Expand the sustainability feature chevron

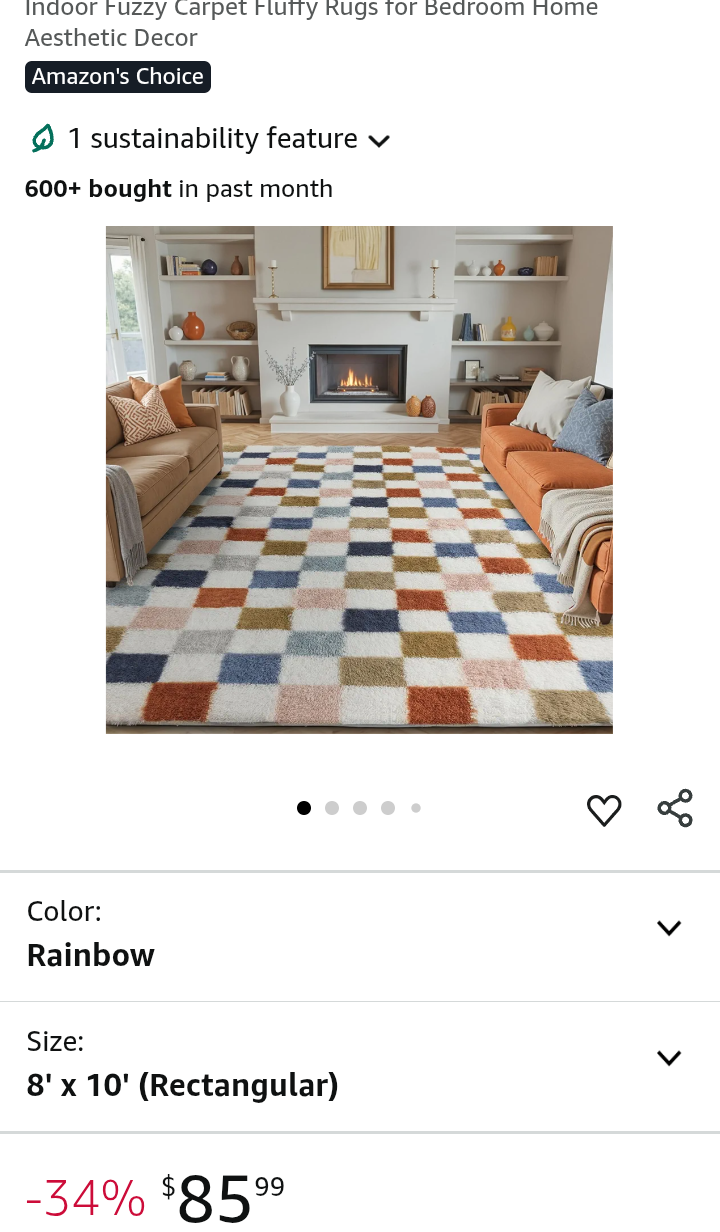click(x=379, y=141)
